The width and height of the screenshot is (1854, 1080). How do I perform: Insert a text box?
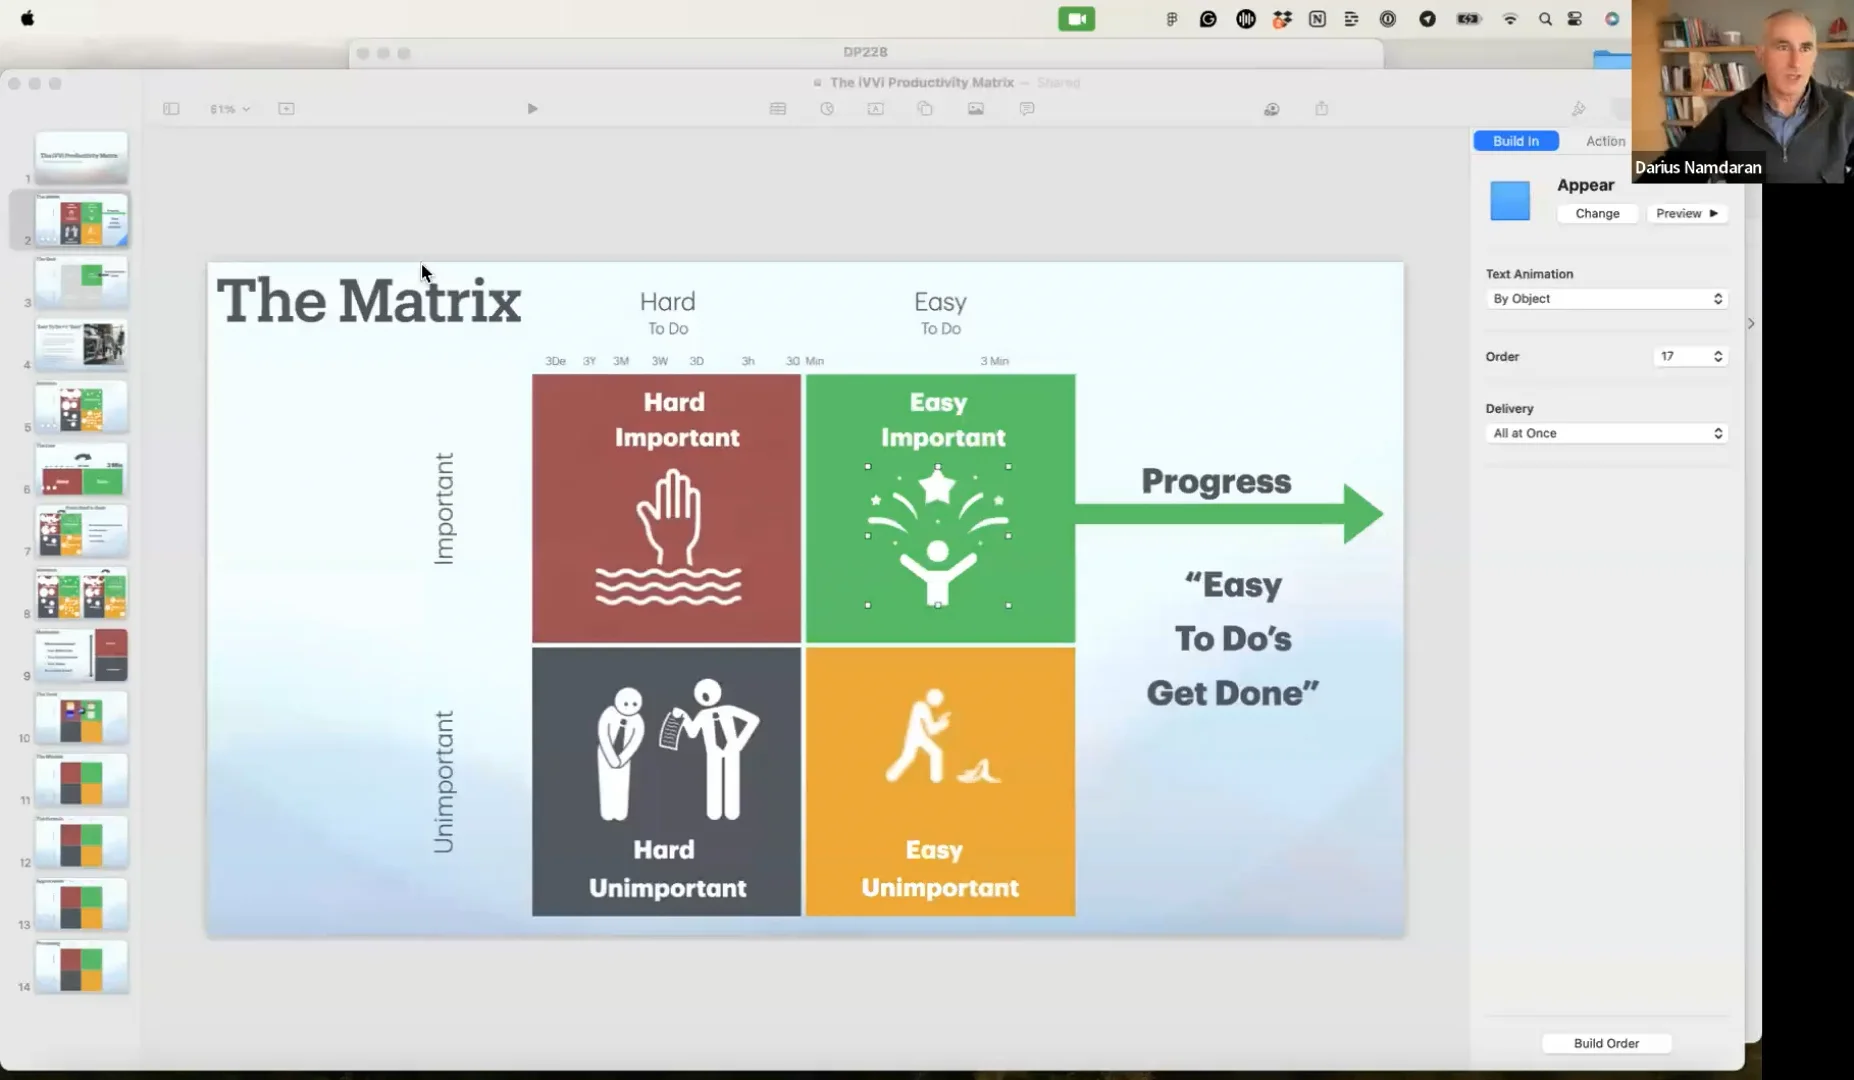(877, 108)
